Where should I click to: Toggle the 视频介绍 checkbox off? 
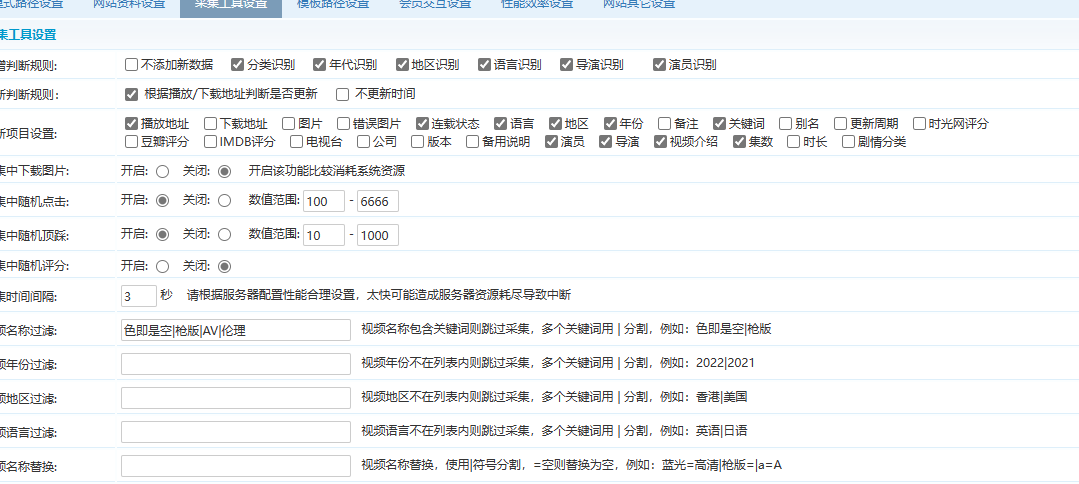tap(660, 142)
